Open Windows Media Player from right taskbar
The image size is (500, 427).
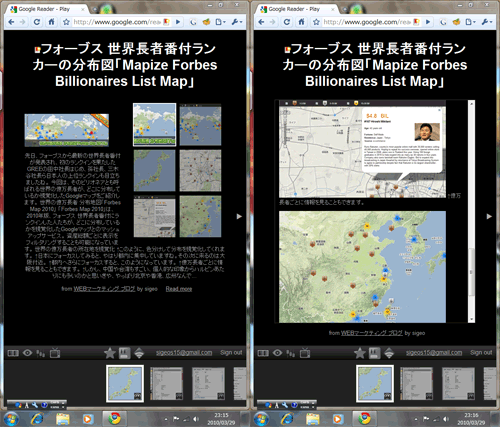(x=337, y=419)
